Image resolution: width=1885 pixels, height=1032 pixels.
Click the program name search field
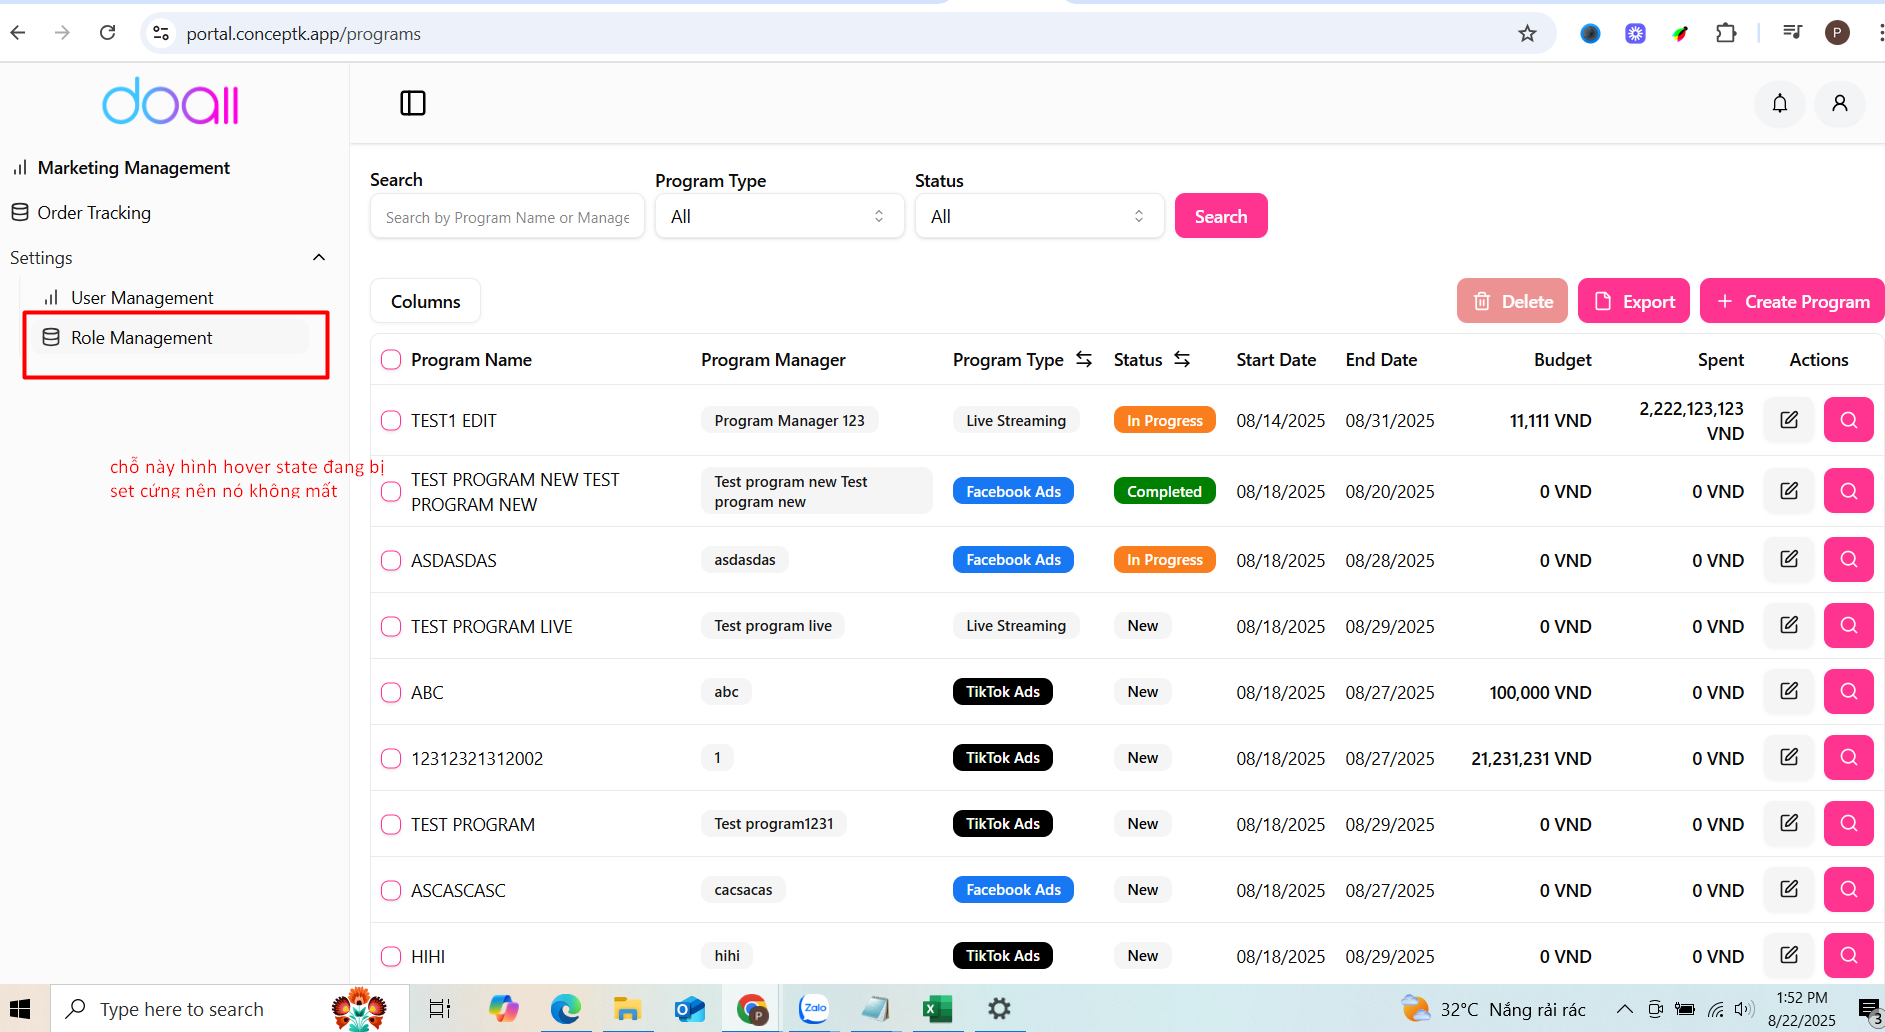point(507,217)
